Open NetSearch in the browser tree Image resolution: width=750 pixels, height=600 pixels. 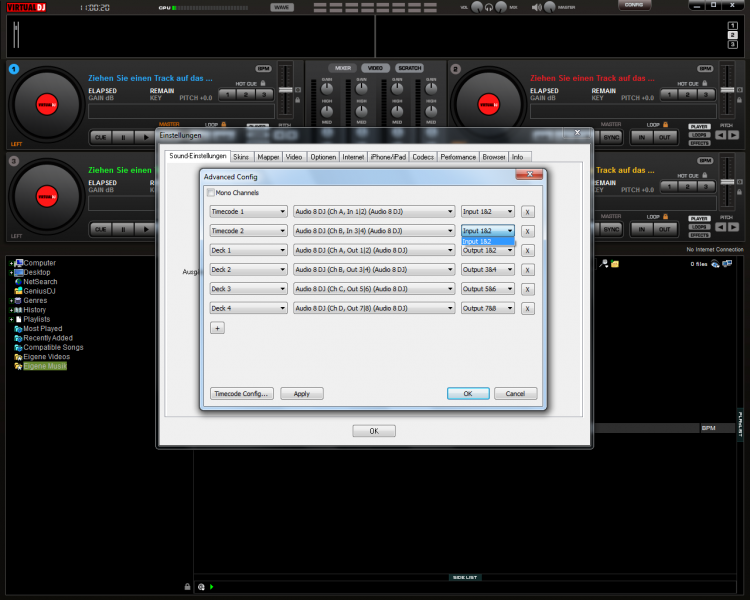40,282
